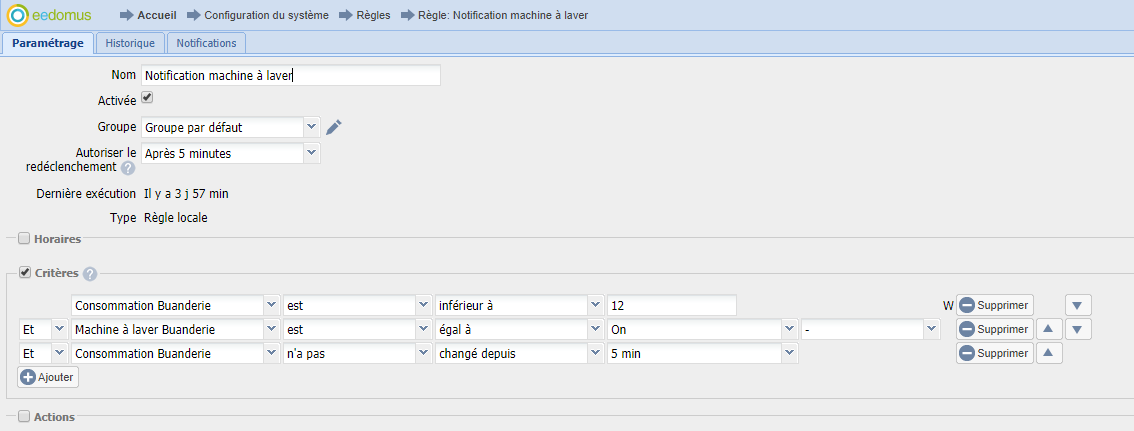Open the Notifications tab

[x=206, y=43]
